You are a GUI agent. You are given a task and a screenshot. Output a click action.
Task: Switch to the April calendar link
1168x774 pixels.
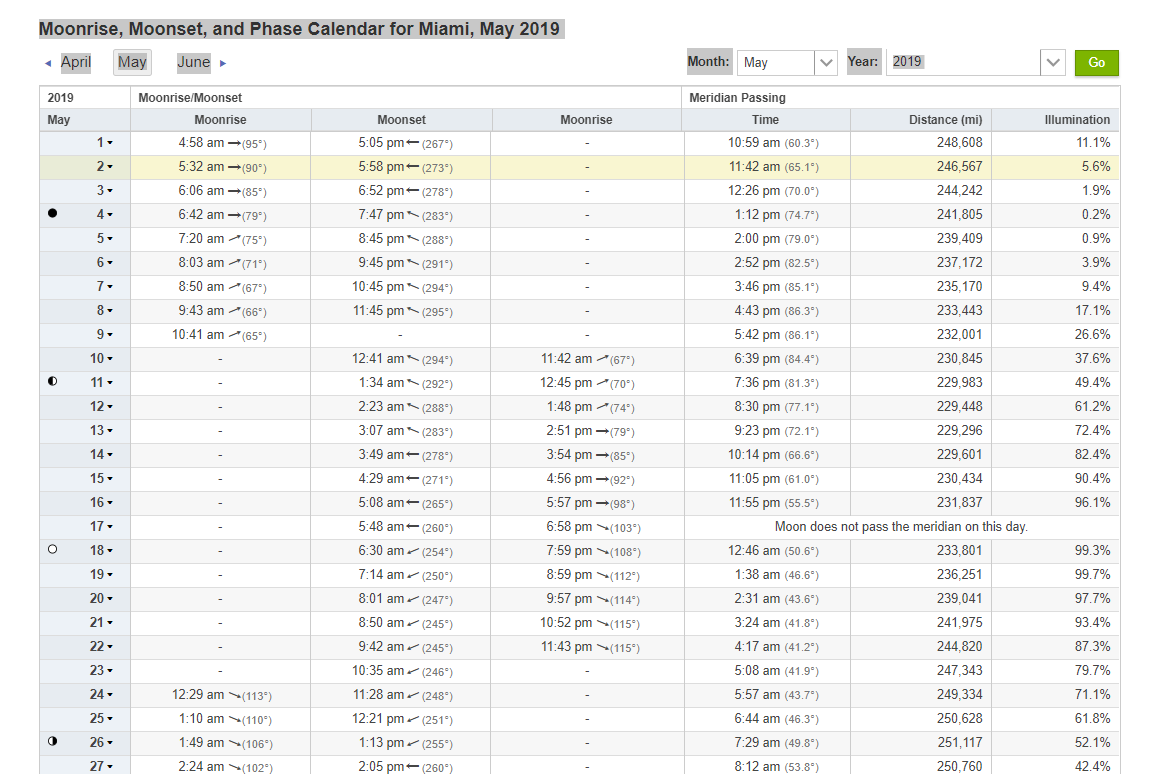[76, 62]
